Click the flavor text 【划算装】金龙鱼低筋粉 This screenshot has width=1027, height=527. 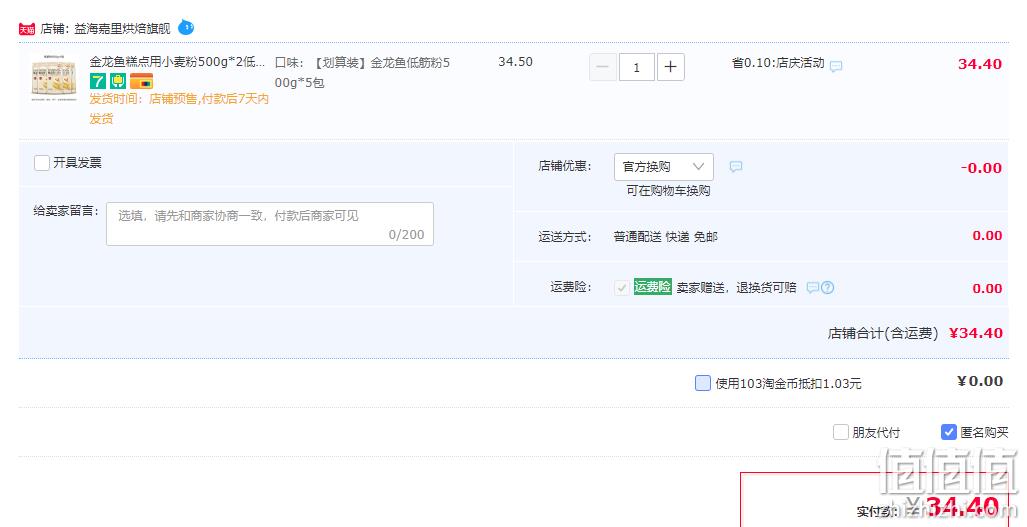[362, 73]
